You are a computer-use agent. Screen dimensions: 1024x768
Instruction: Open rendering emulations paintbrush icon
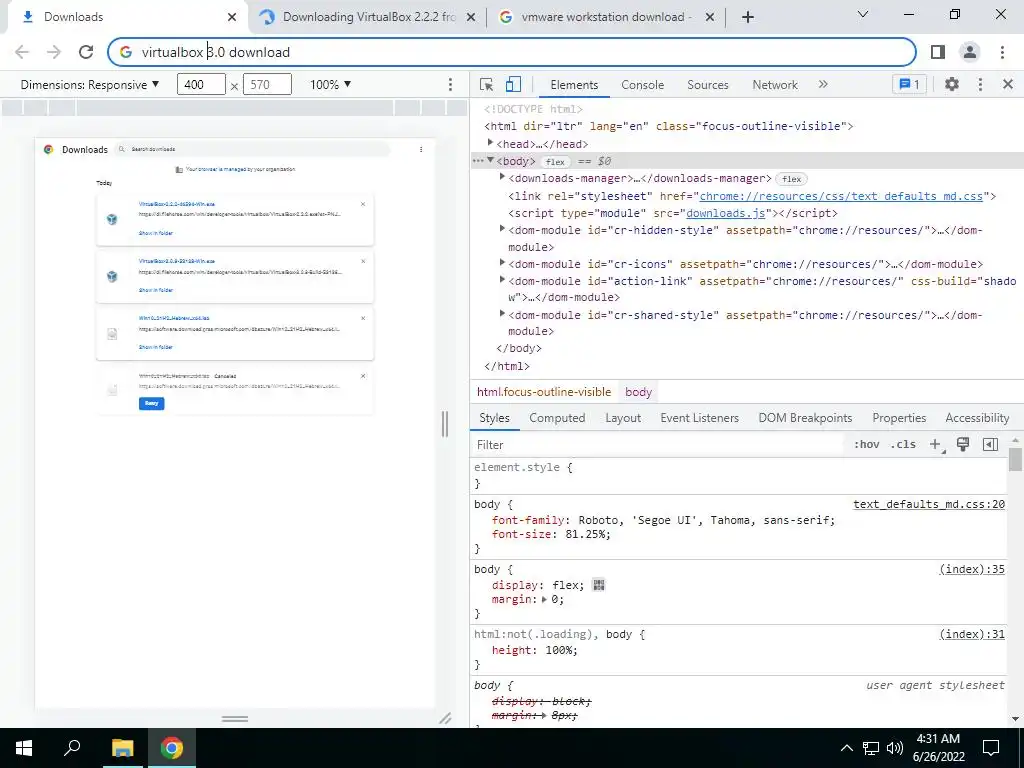point(963,445)
